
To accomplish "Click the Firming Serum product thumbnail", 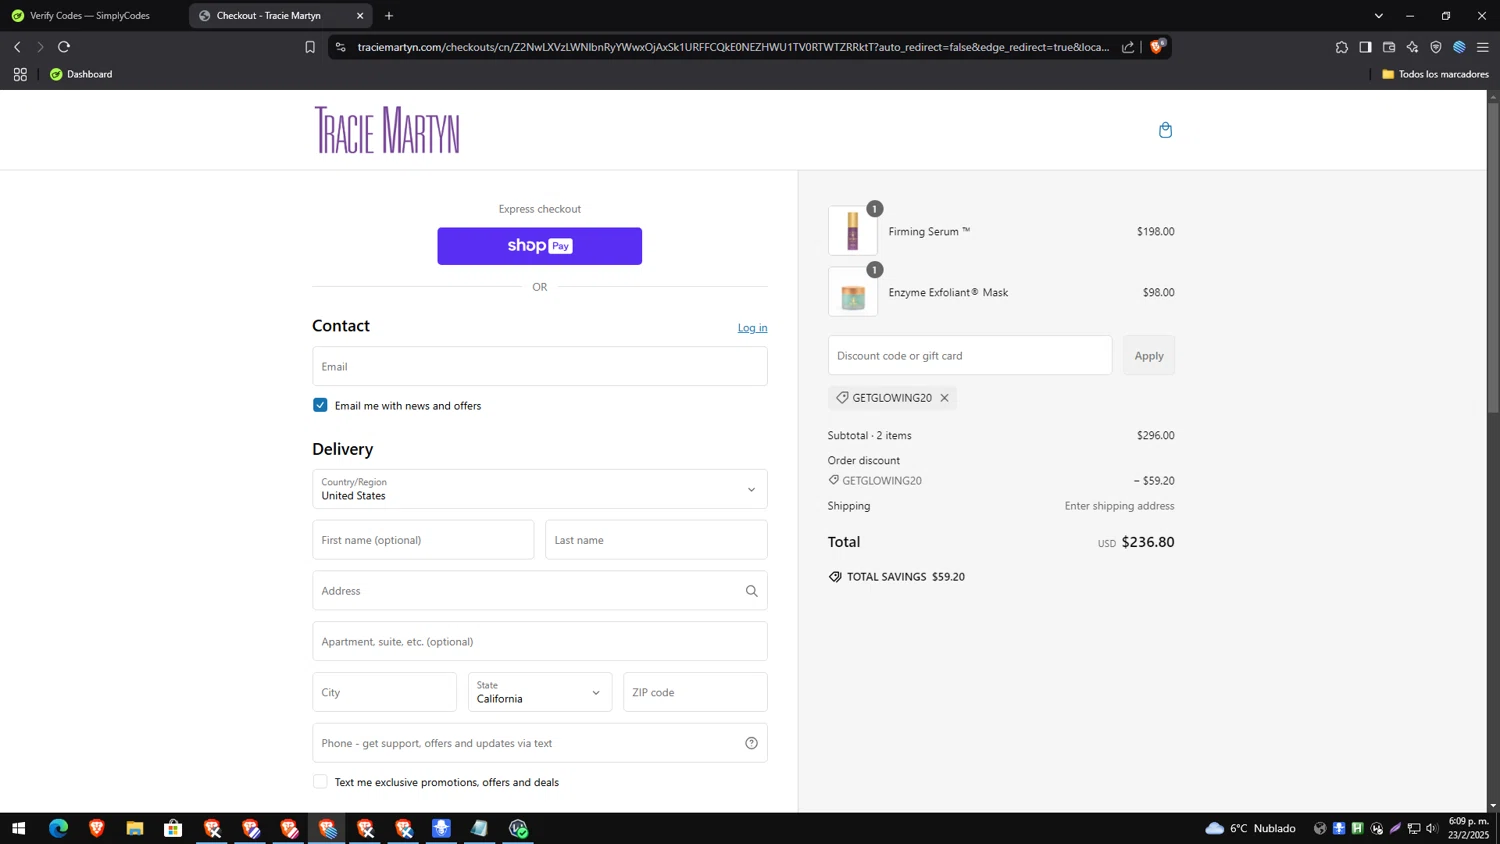I will 853,231.
